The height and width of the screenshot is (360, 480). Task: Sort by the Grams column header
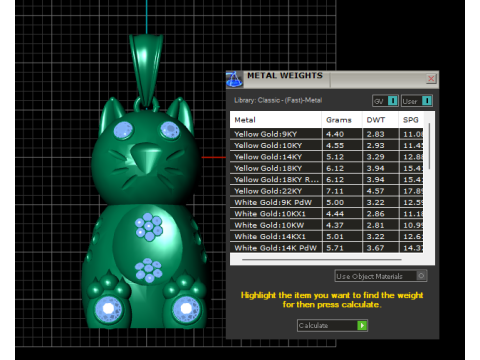pyautogui.click(x=342, y=120)
